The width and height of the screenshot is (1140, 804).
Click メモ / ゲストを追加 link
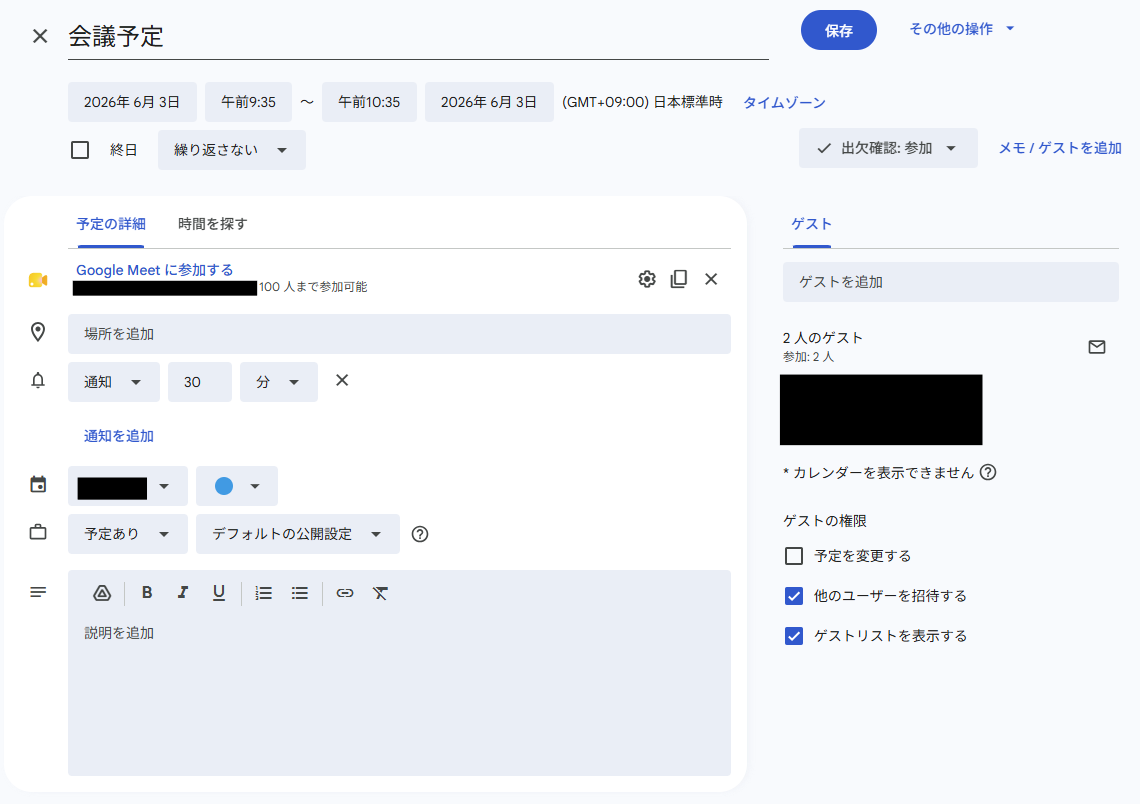(x=1059, y=148)
